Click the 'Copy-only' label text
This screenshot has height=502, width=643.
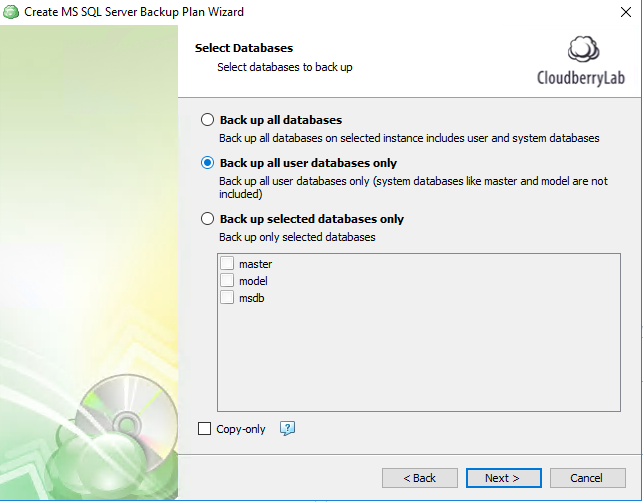(241, 429)
